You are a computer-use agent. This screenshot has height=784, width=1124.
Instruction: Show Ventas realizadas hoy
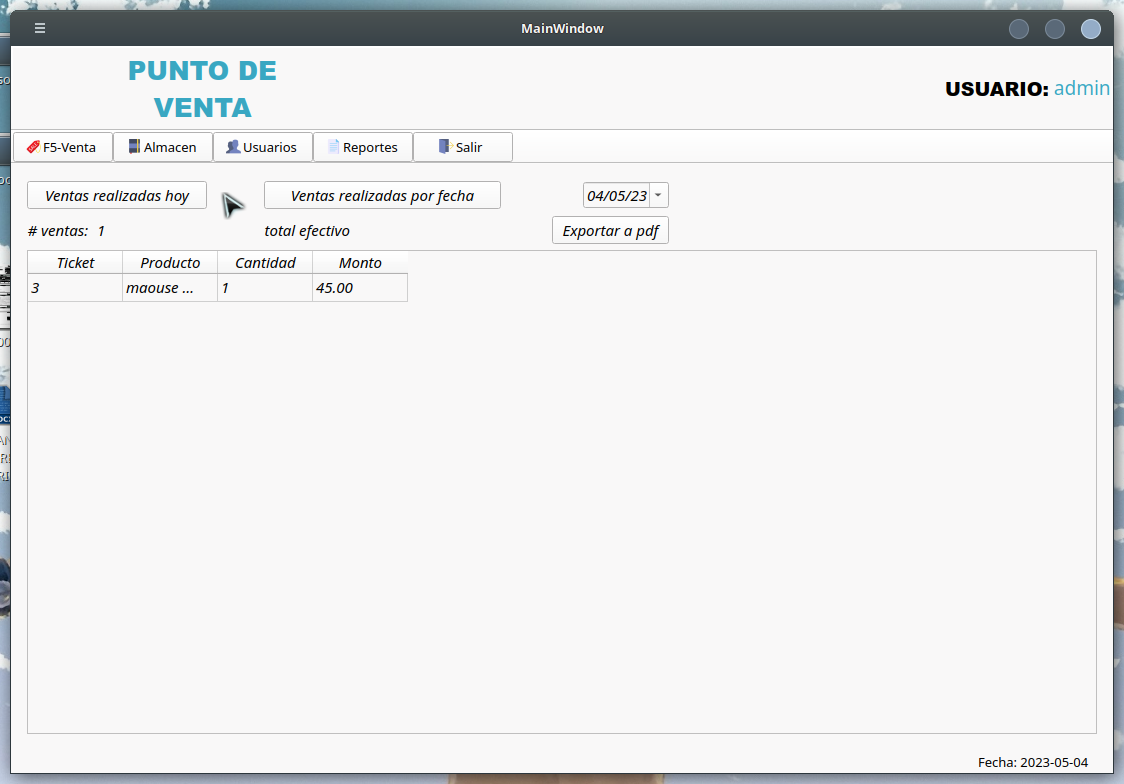[117, 196]
